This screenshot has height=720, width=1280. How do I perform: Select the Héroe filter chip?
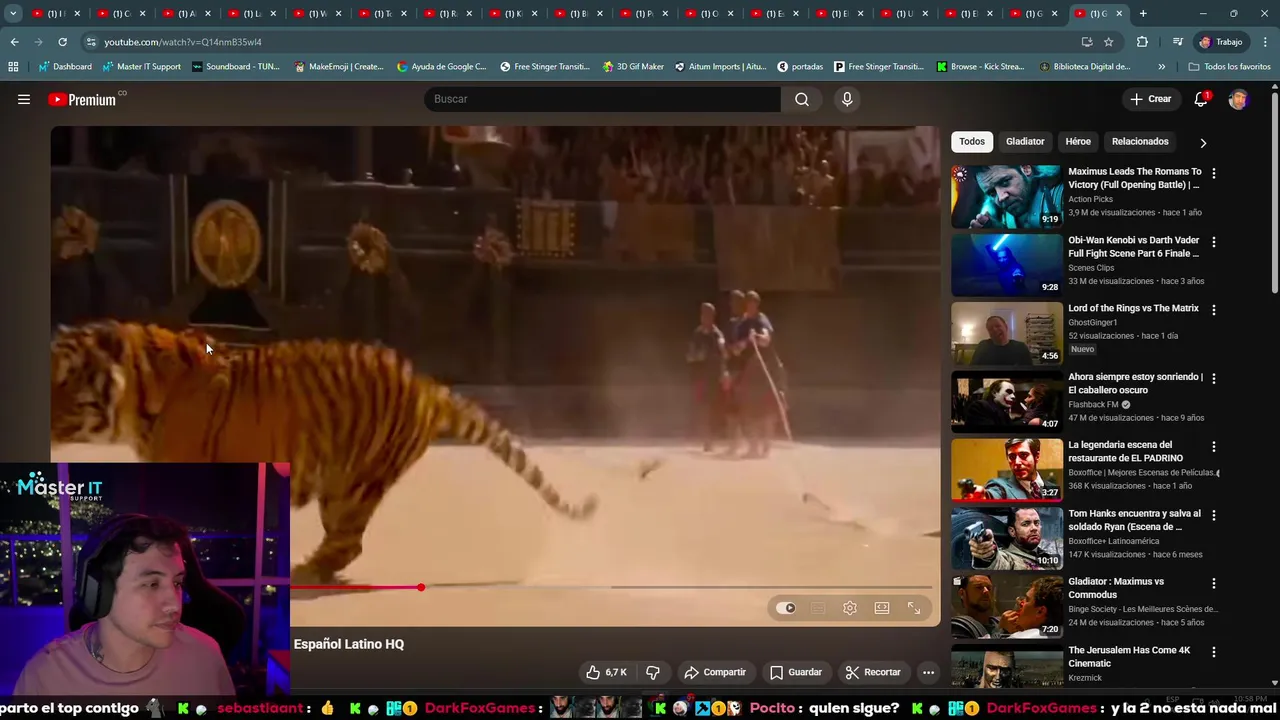[1078, 142]
